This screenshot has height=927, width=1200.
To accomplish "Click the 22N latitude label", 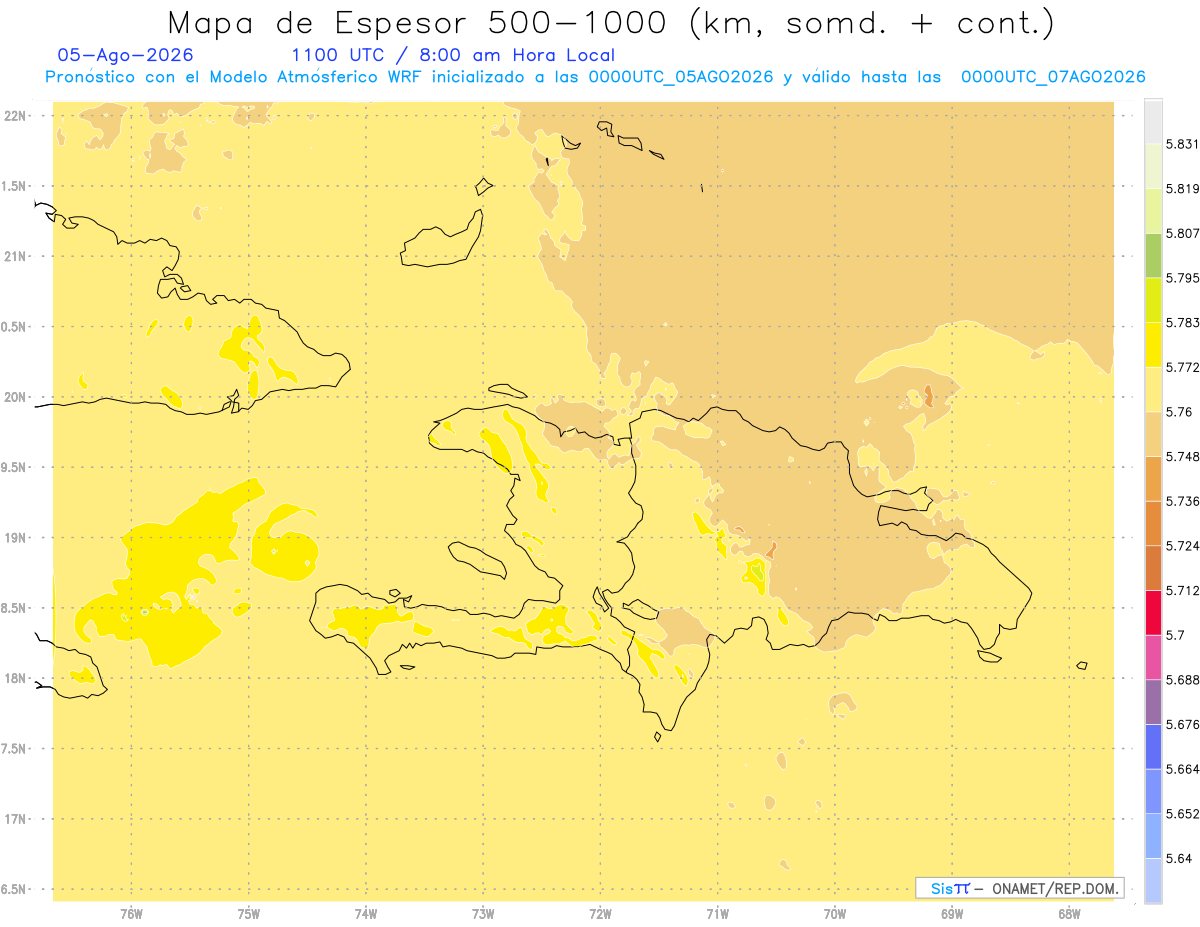I will (x=17, y=116).
